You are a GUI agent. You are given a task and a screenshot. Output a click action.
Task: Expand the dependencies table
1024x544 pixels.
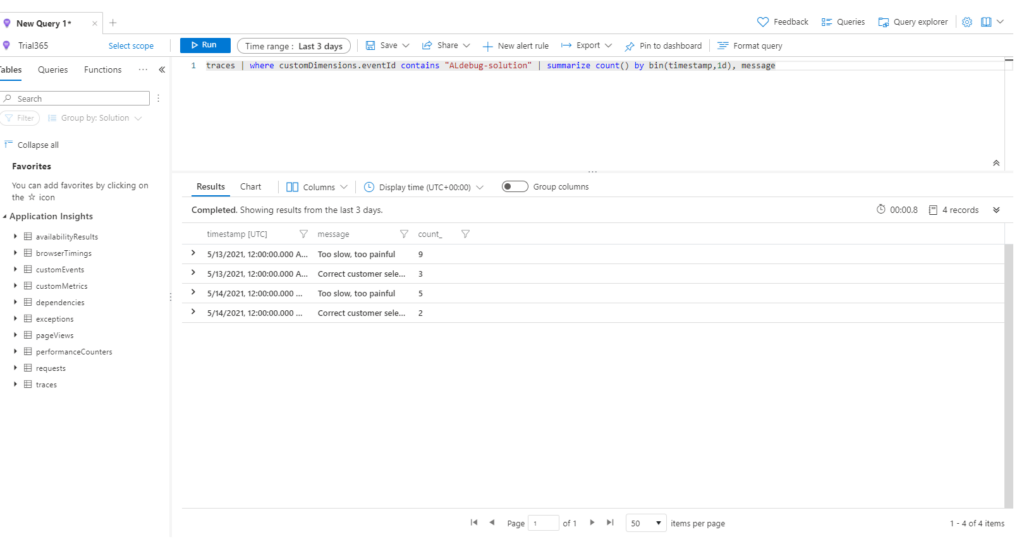(x=16, y=302)
